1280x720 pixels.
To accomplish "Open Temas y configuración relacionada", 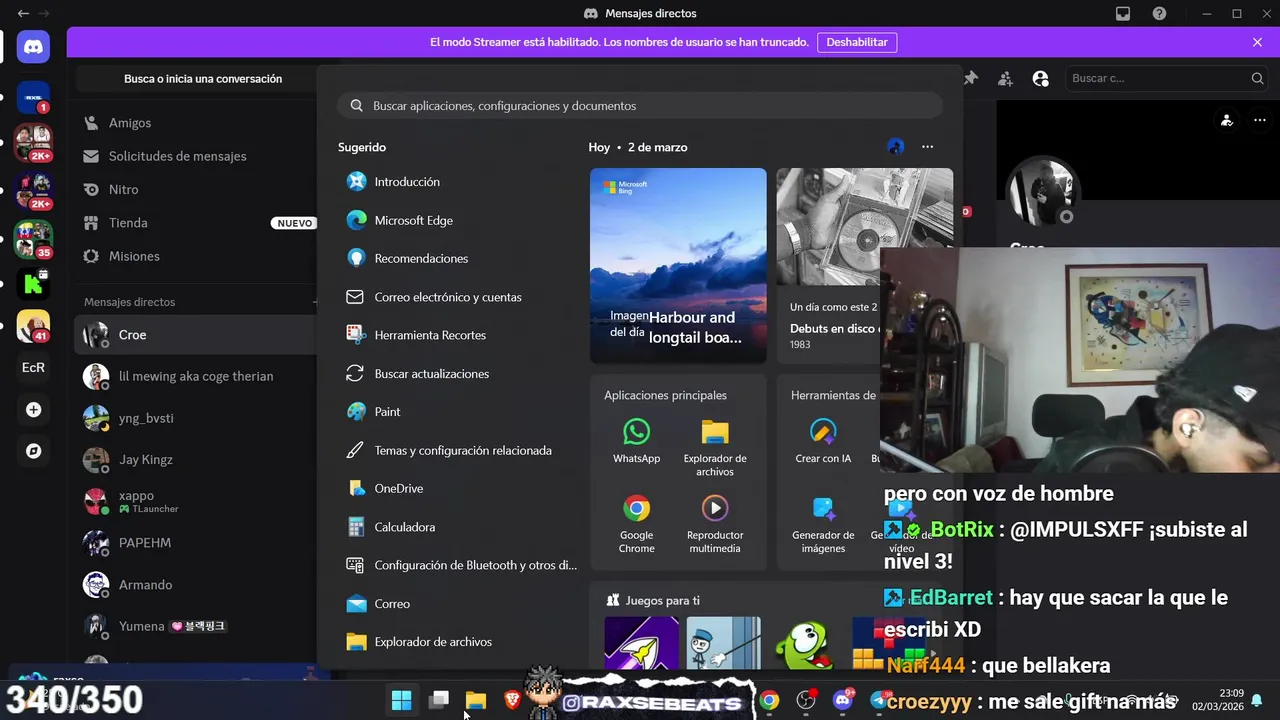I will pos(460,450).
